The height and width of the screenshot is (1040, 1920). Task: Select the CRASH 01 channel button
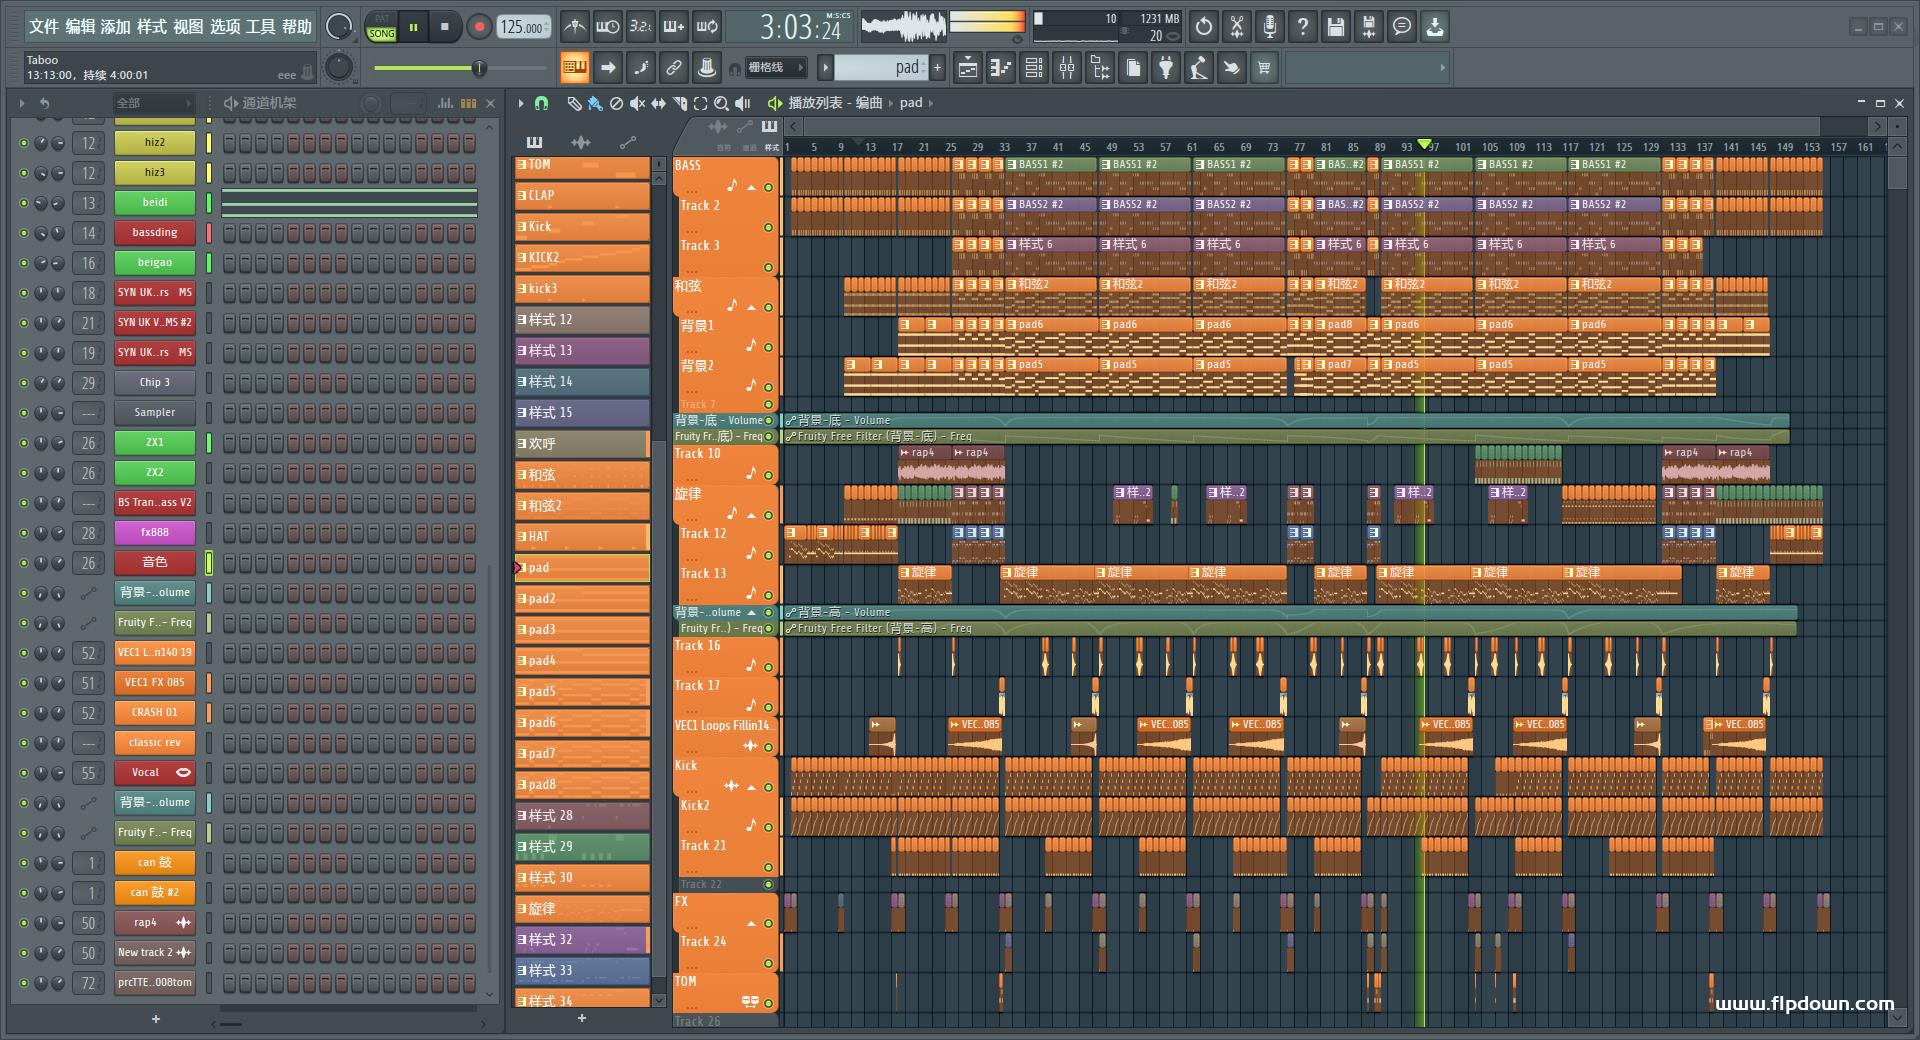pos(155,713)
